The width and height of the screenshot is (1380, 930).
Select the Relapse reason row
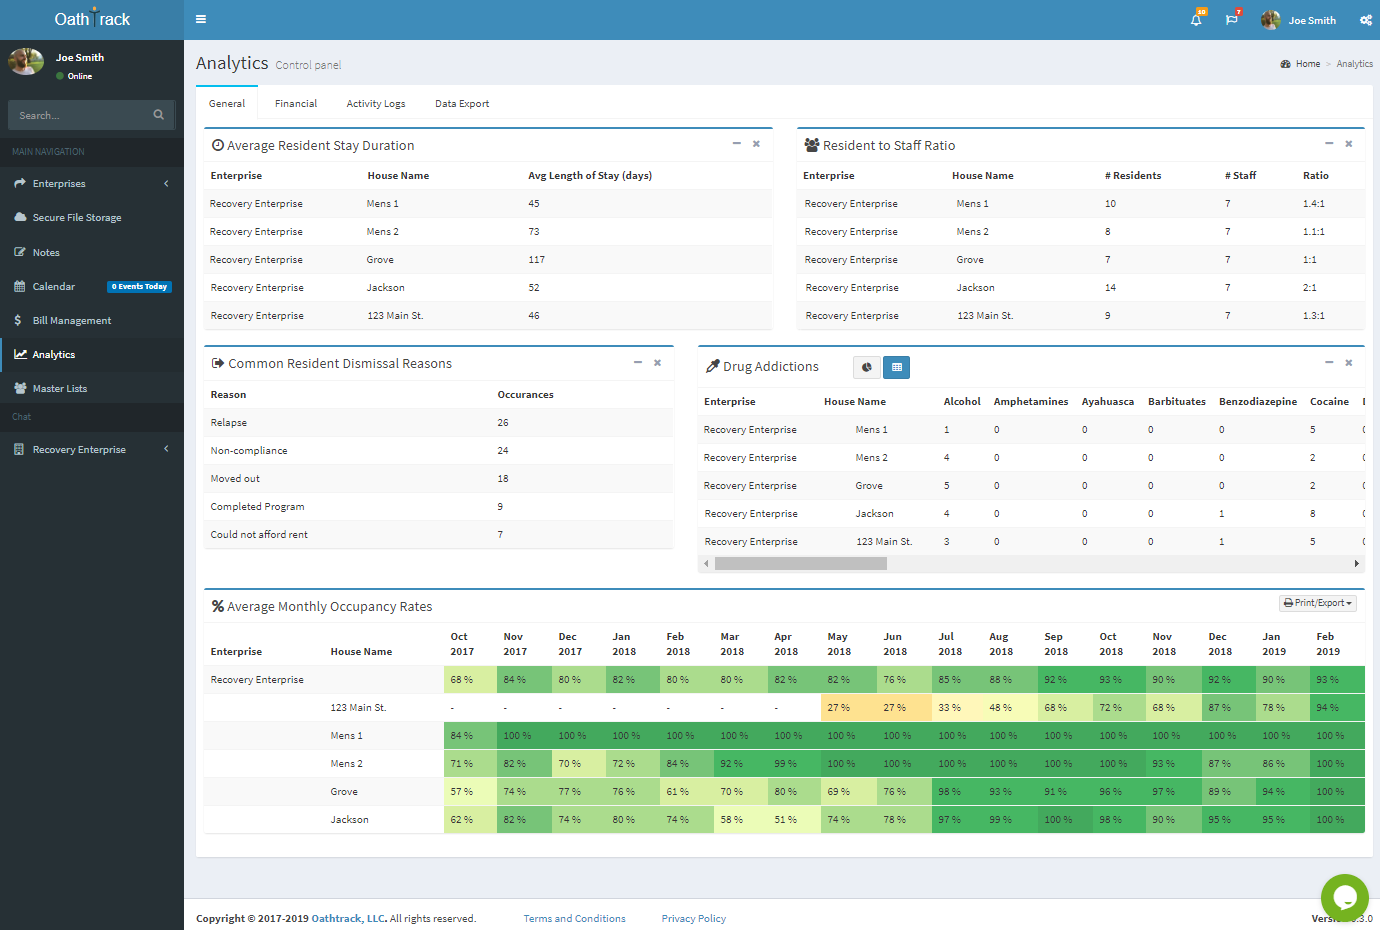coord(439,423)
